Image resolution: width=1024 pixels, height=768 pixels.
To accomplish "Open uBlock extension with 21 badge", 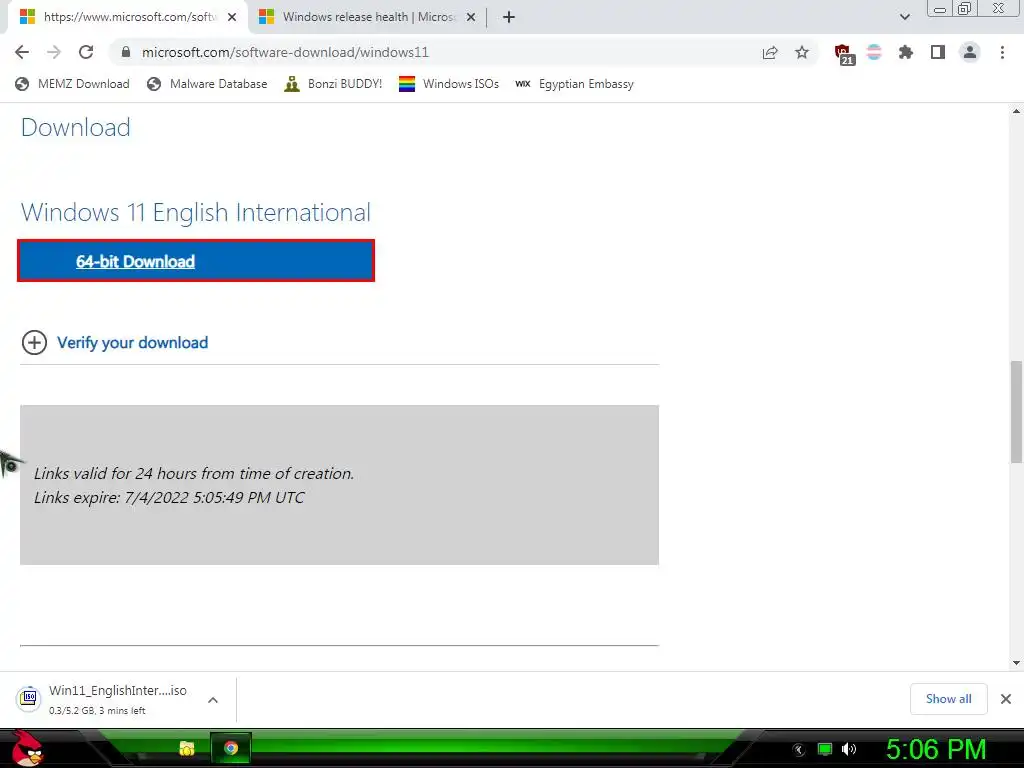I will pyautogui.click(x=844, y=54).
